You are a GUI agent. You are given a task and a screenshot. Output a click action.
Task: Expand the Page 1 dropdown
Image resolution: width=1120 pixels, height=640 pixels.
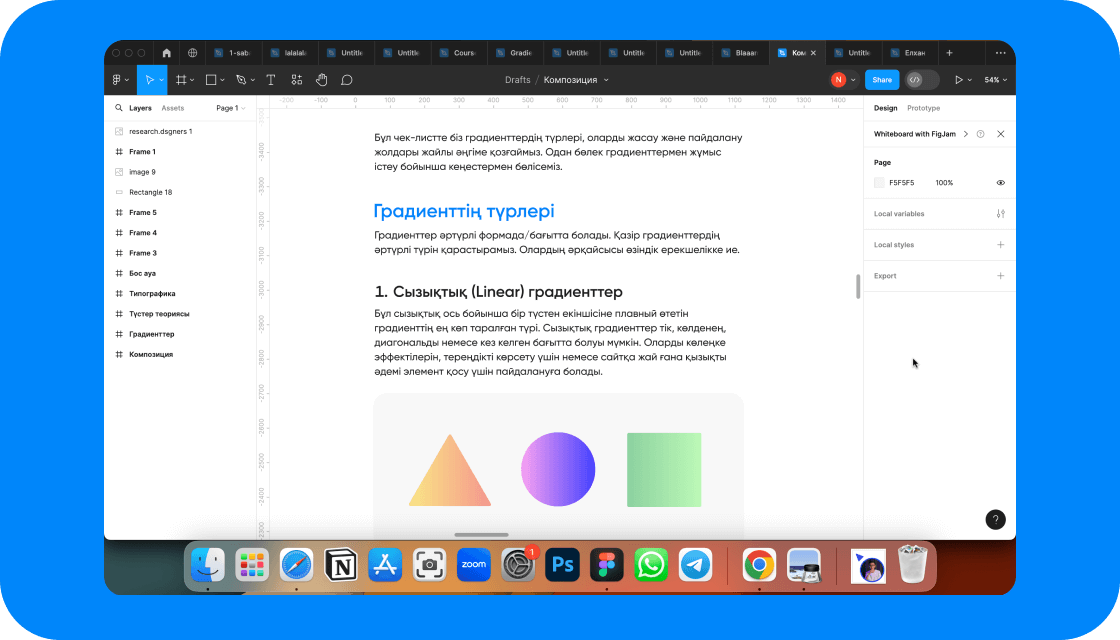coord(230,108)
